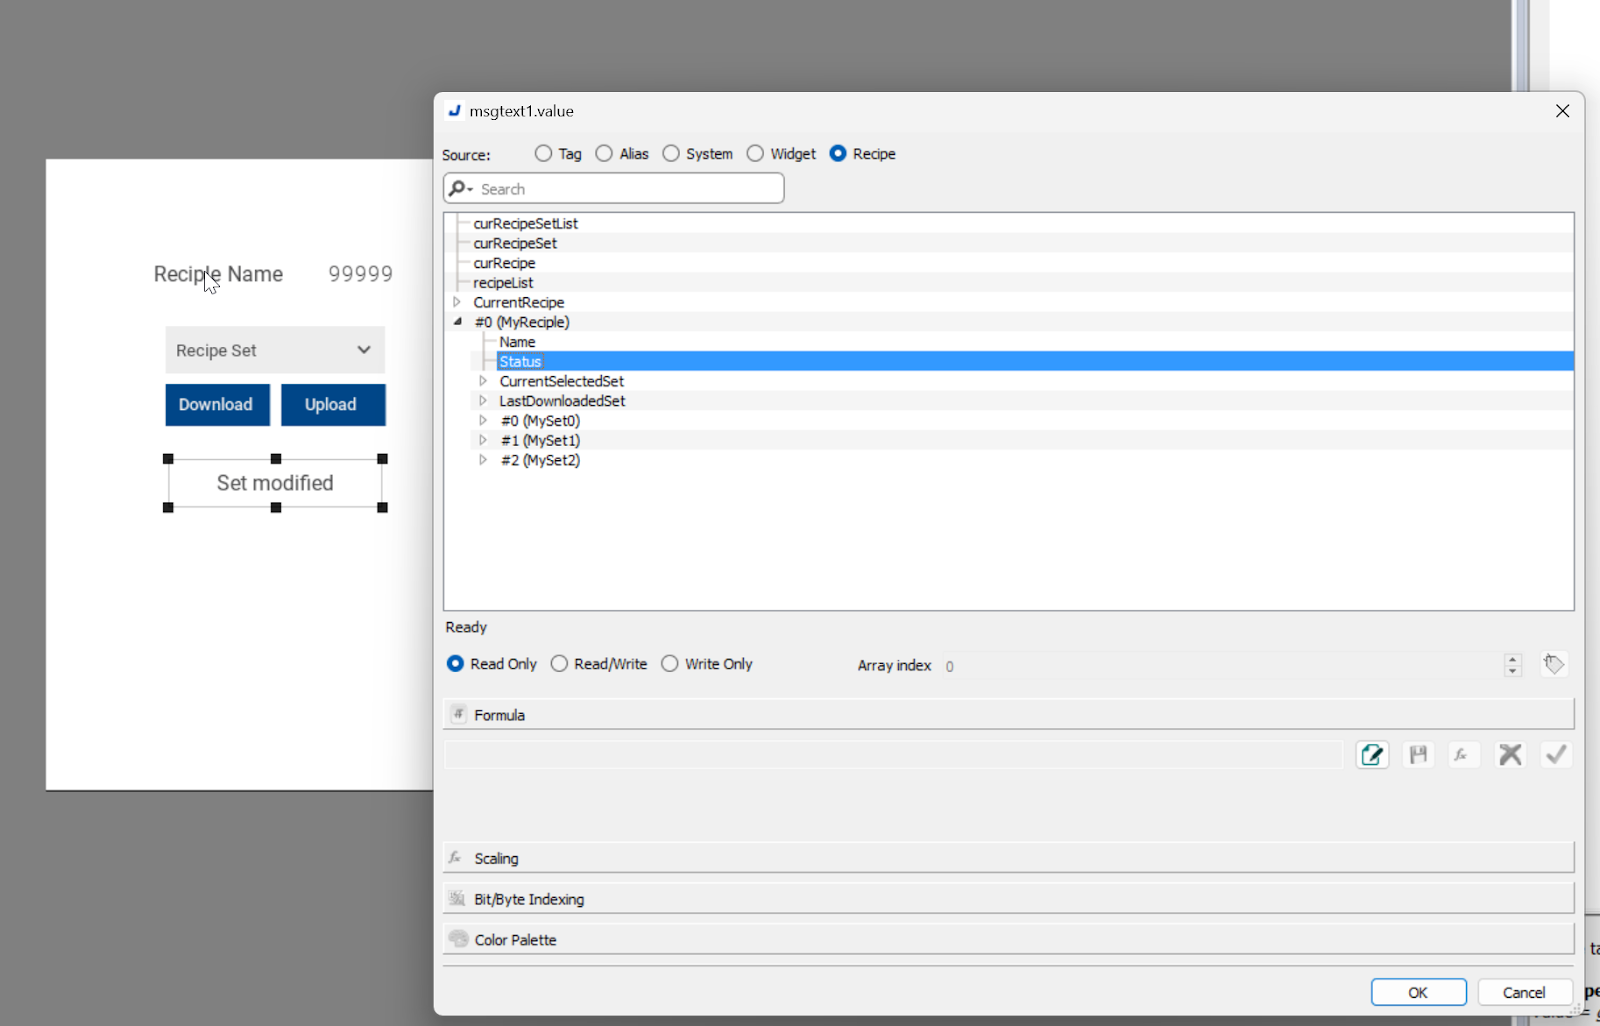Select curRecipeSetList in the tree
This screenshot has width=1600, height=1026.
click(526, 223)
